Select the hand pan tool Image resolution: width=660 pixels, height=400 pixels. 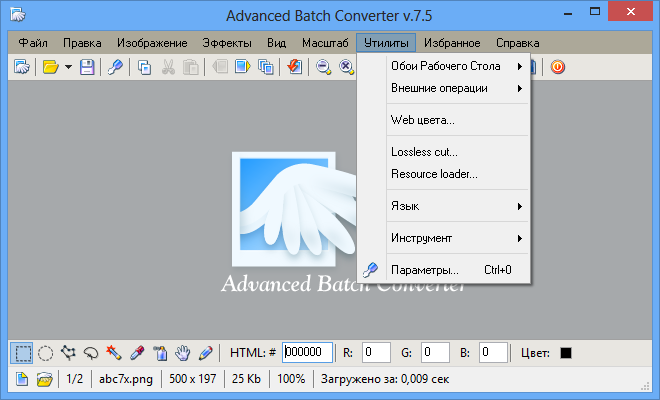pos(183,353)
